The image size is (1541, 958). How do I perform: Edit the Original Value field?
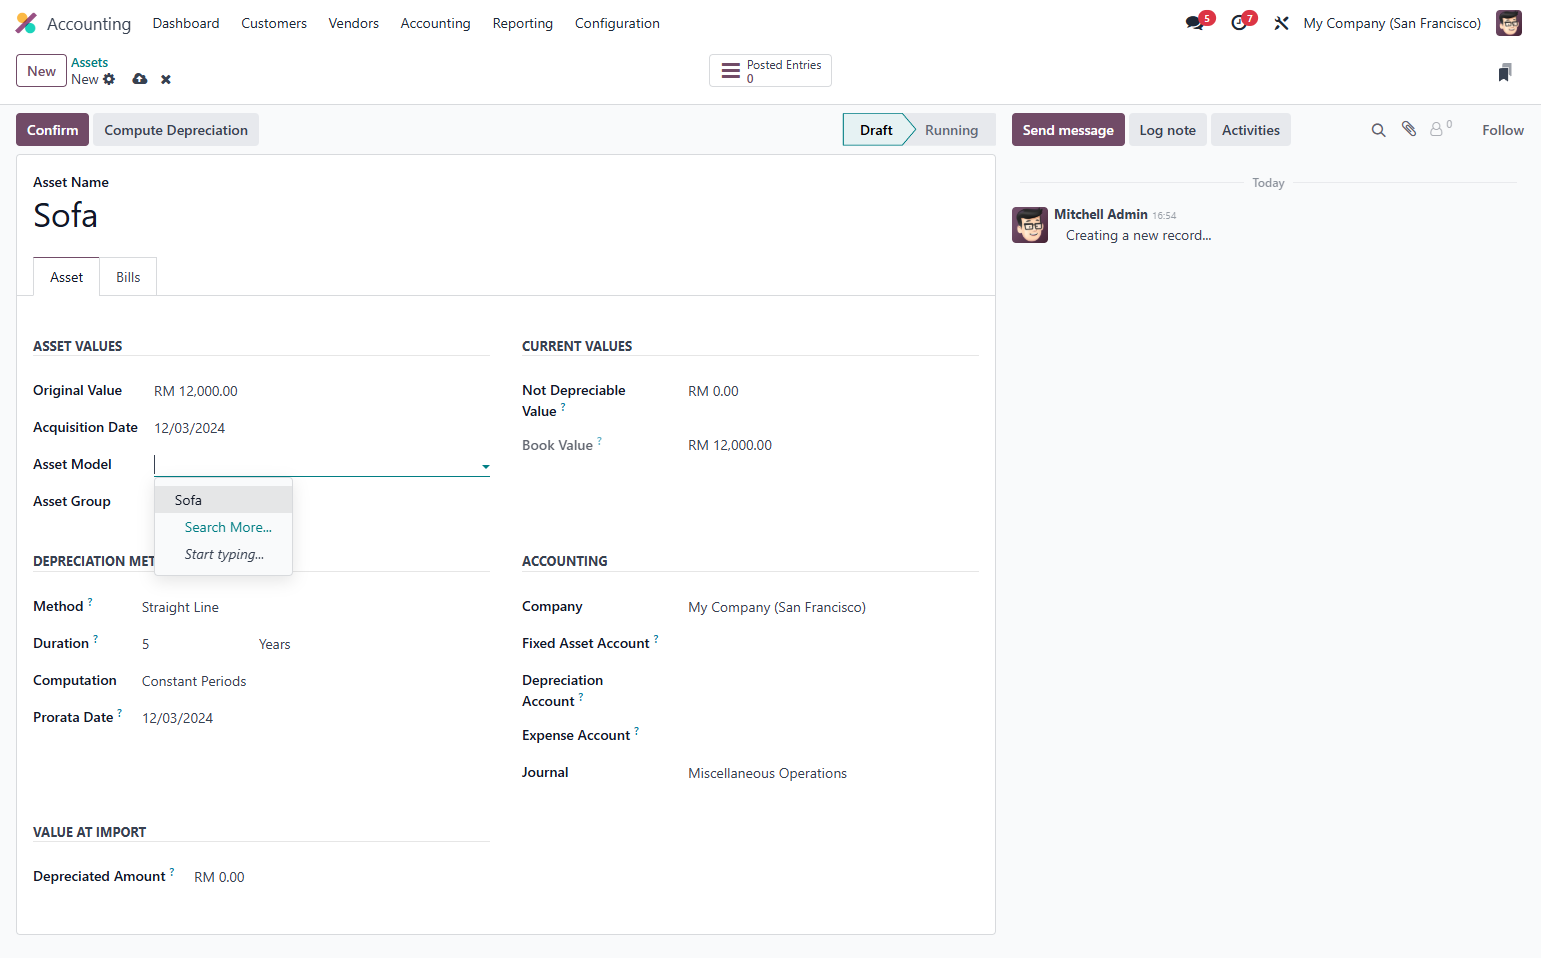(321, 391)
